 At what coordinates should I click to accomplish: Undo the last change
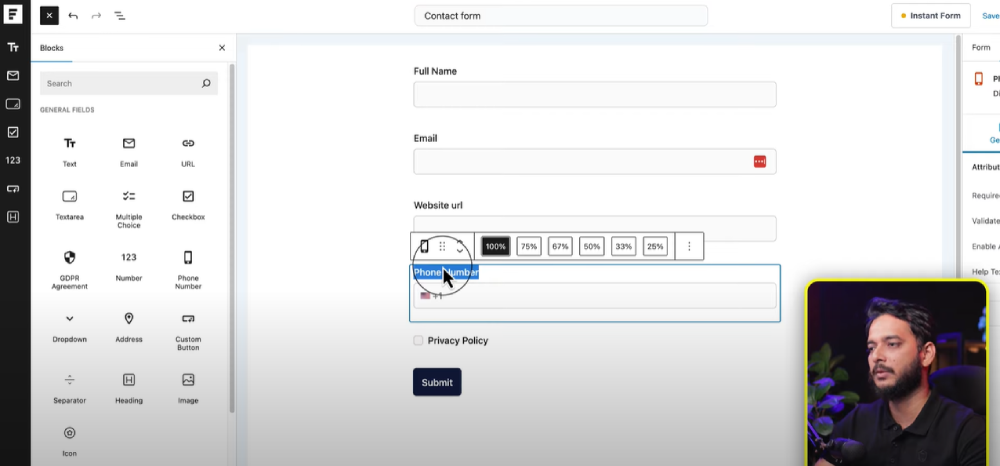pos(73,15)
